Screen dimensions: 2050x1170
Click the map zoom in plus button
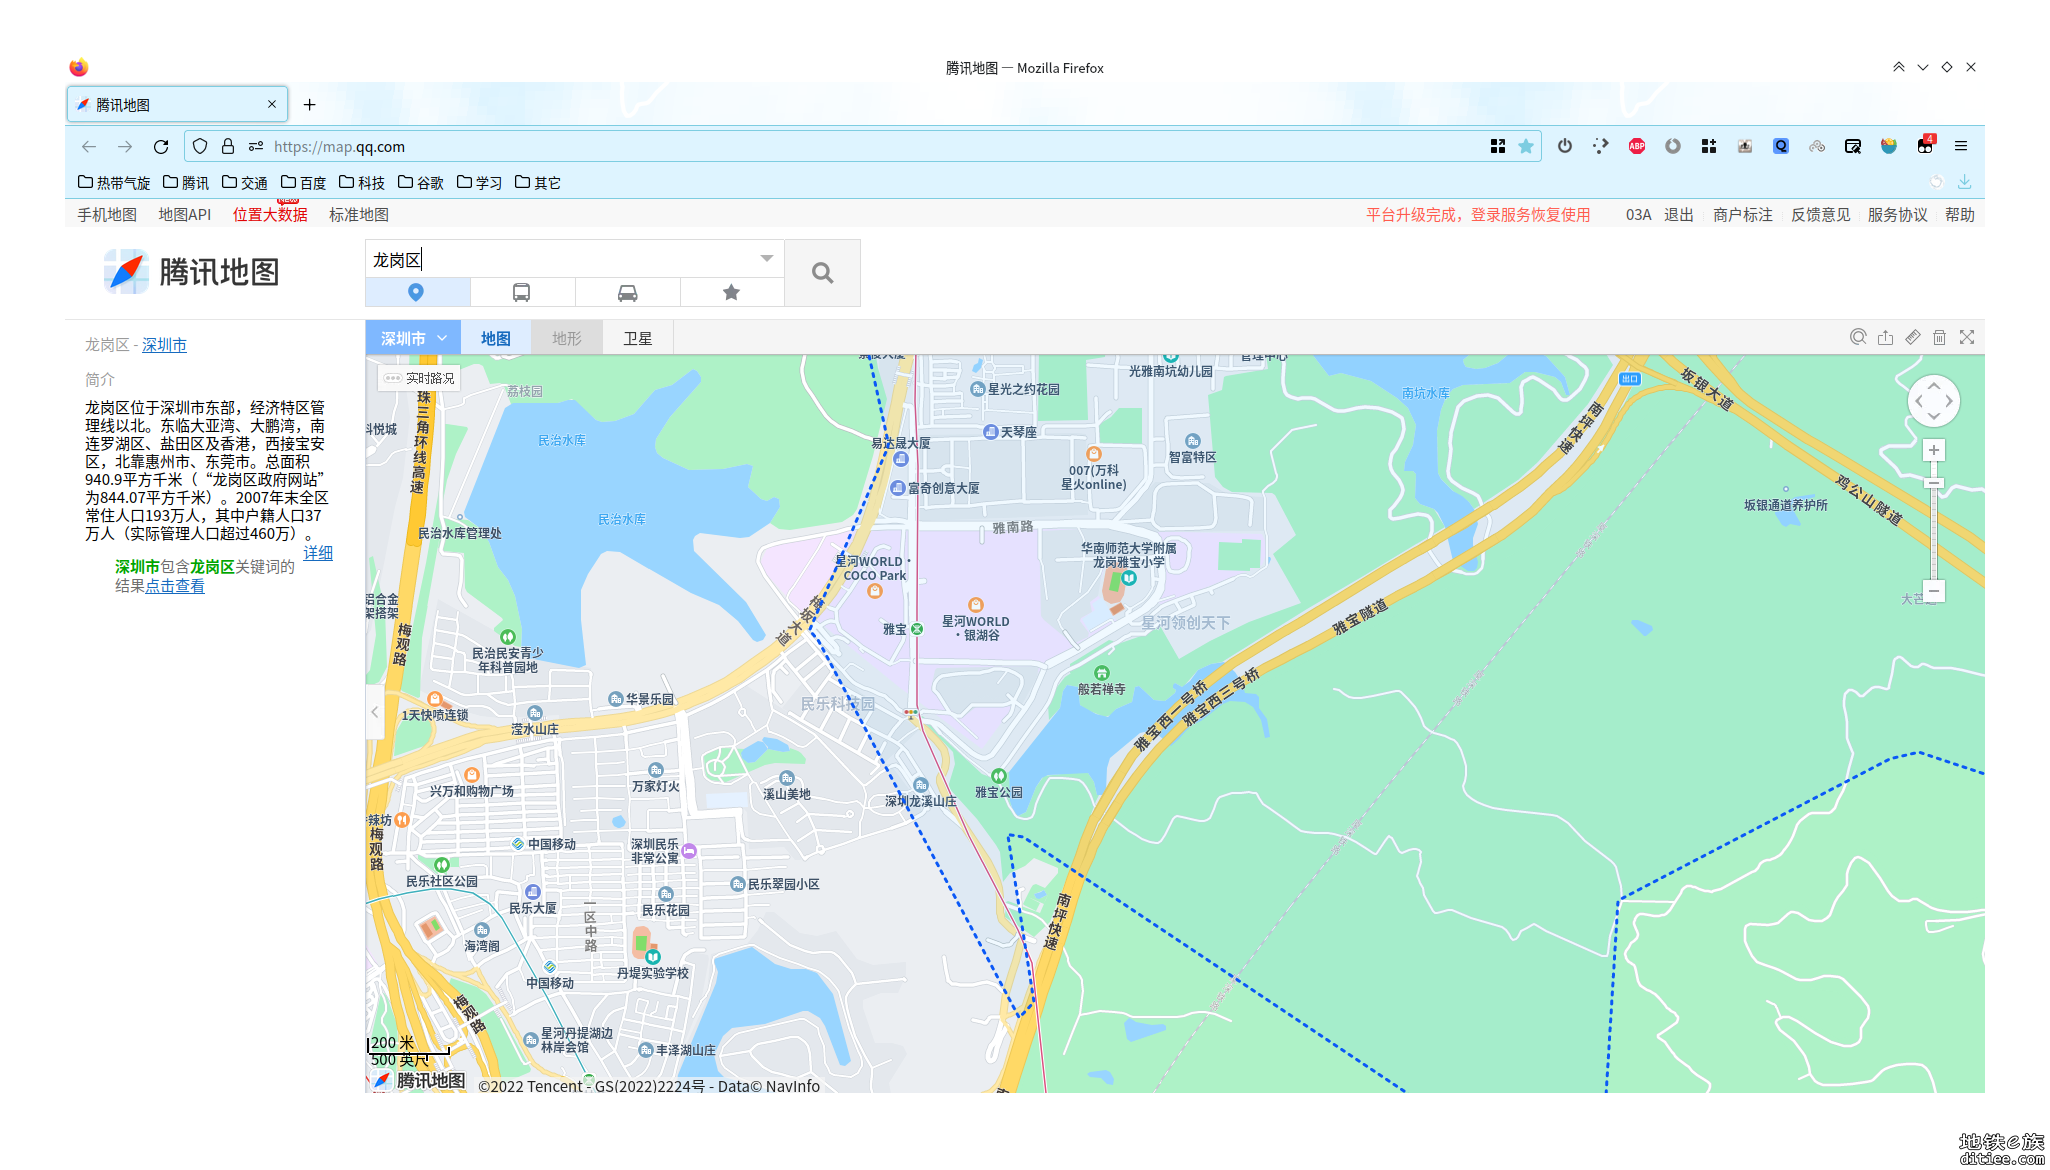pyautogui.click(x=1934, y=451)
